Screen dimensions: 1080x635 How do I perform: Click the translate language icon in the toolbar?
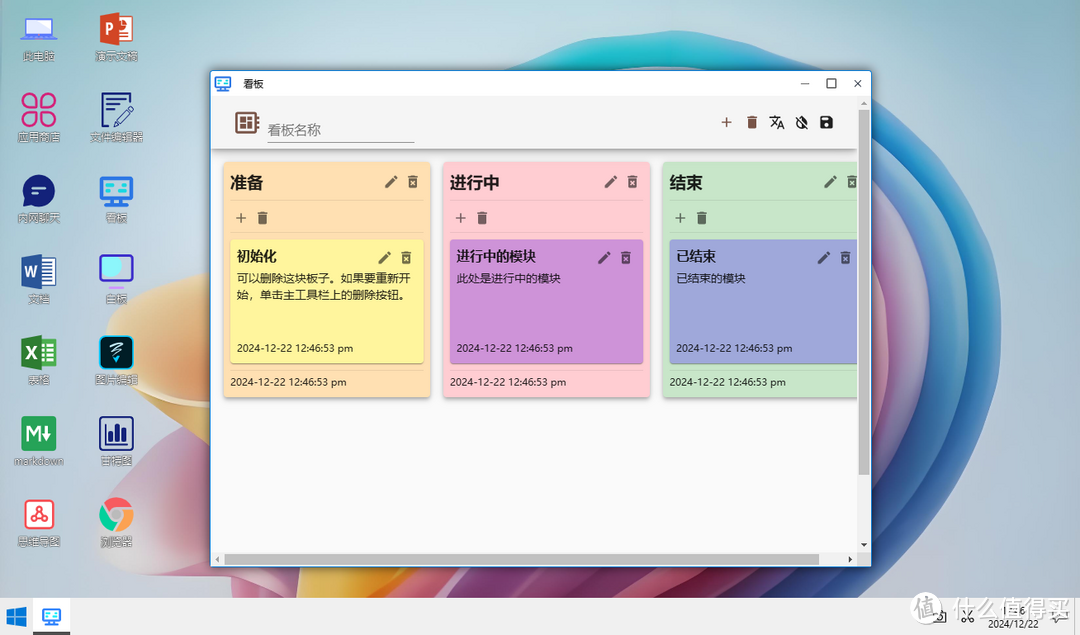click(x=777, y=122)
